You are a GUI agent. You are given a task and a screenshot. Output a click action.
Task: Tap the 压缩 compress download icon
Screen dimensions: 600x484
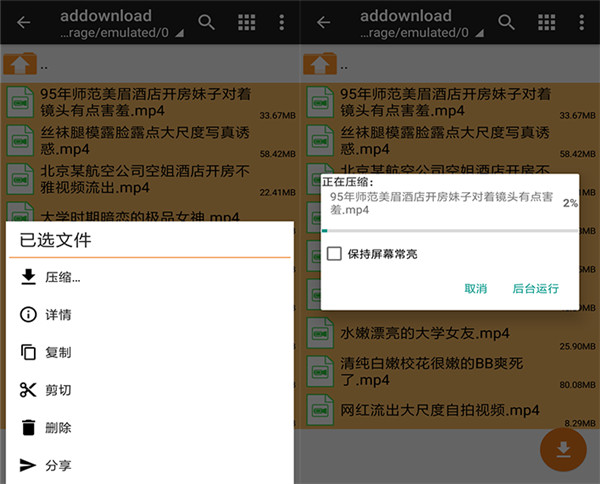[28, 277]
